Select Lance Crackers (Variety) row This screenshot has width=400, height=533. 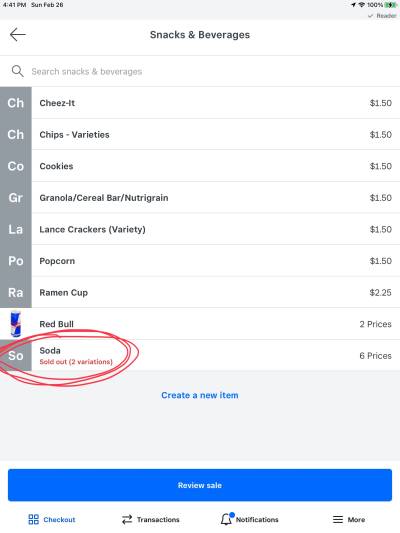pos(200,229)
